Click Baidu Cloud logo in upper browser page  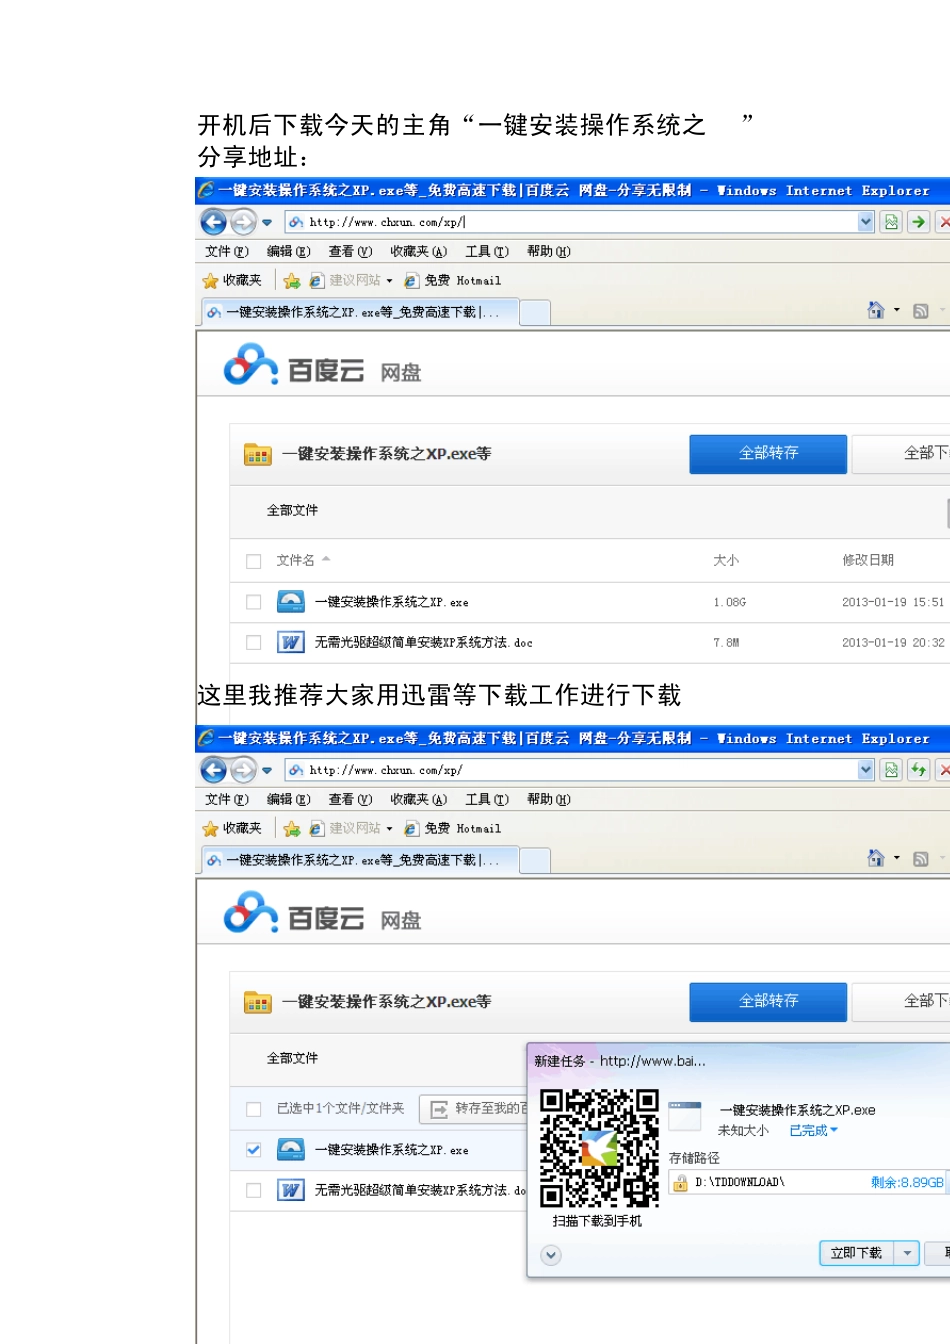[x=322, y=366]
